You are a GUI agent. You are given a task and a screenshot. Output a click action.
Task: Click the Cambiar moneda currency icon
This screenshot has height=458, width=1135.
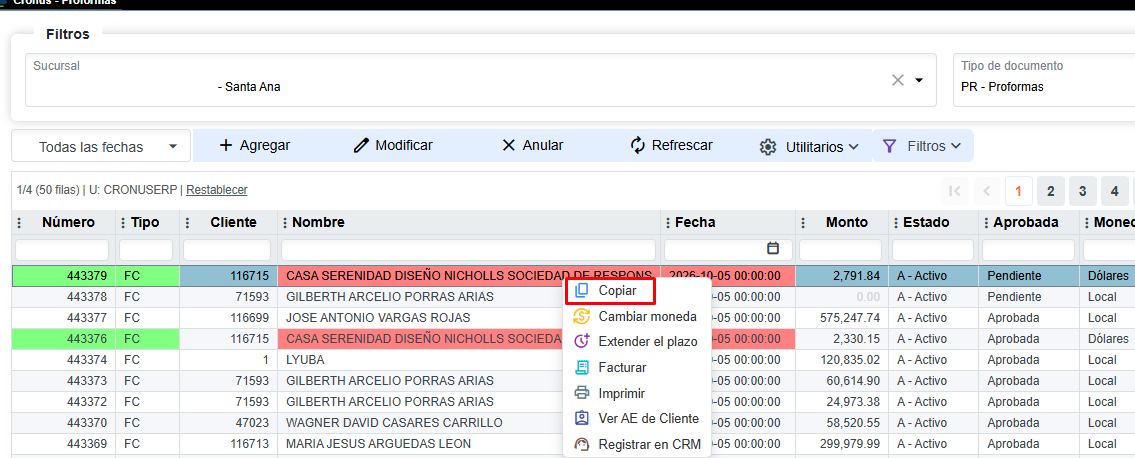(x=582, y=316)
